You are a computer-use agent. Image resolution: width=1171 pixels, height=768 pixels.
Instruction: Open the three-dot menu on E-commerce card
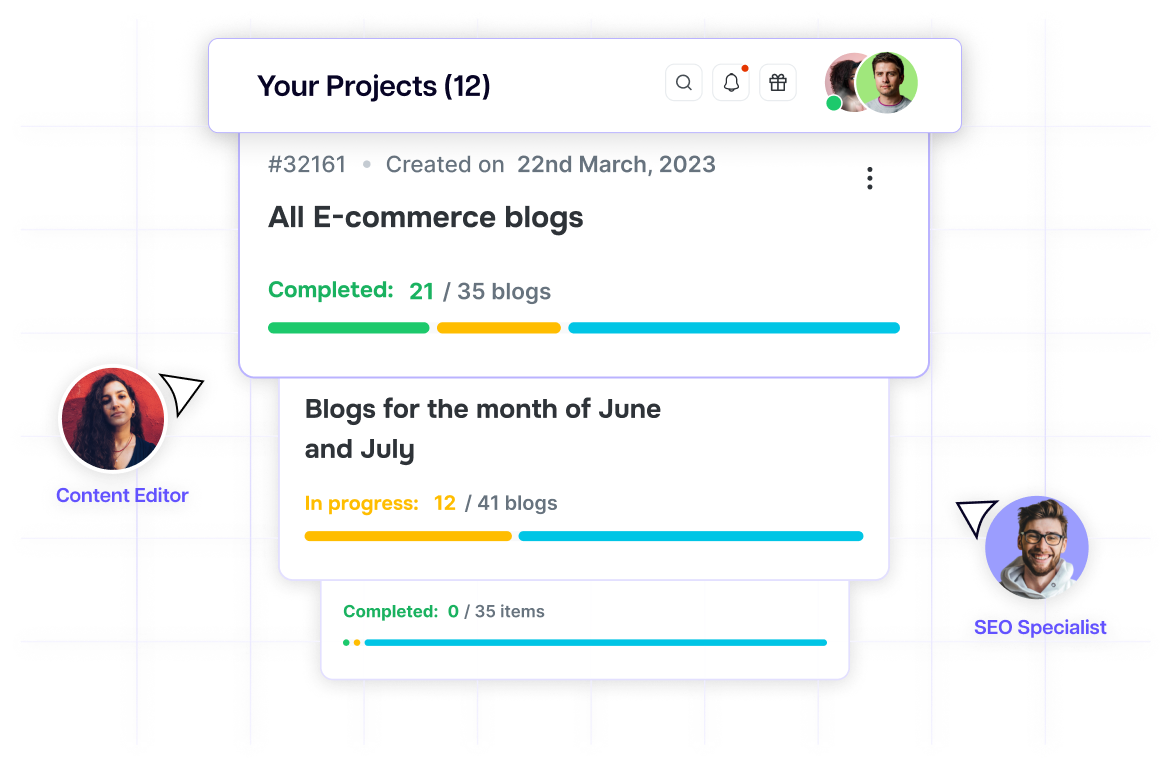[870, 179]
